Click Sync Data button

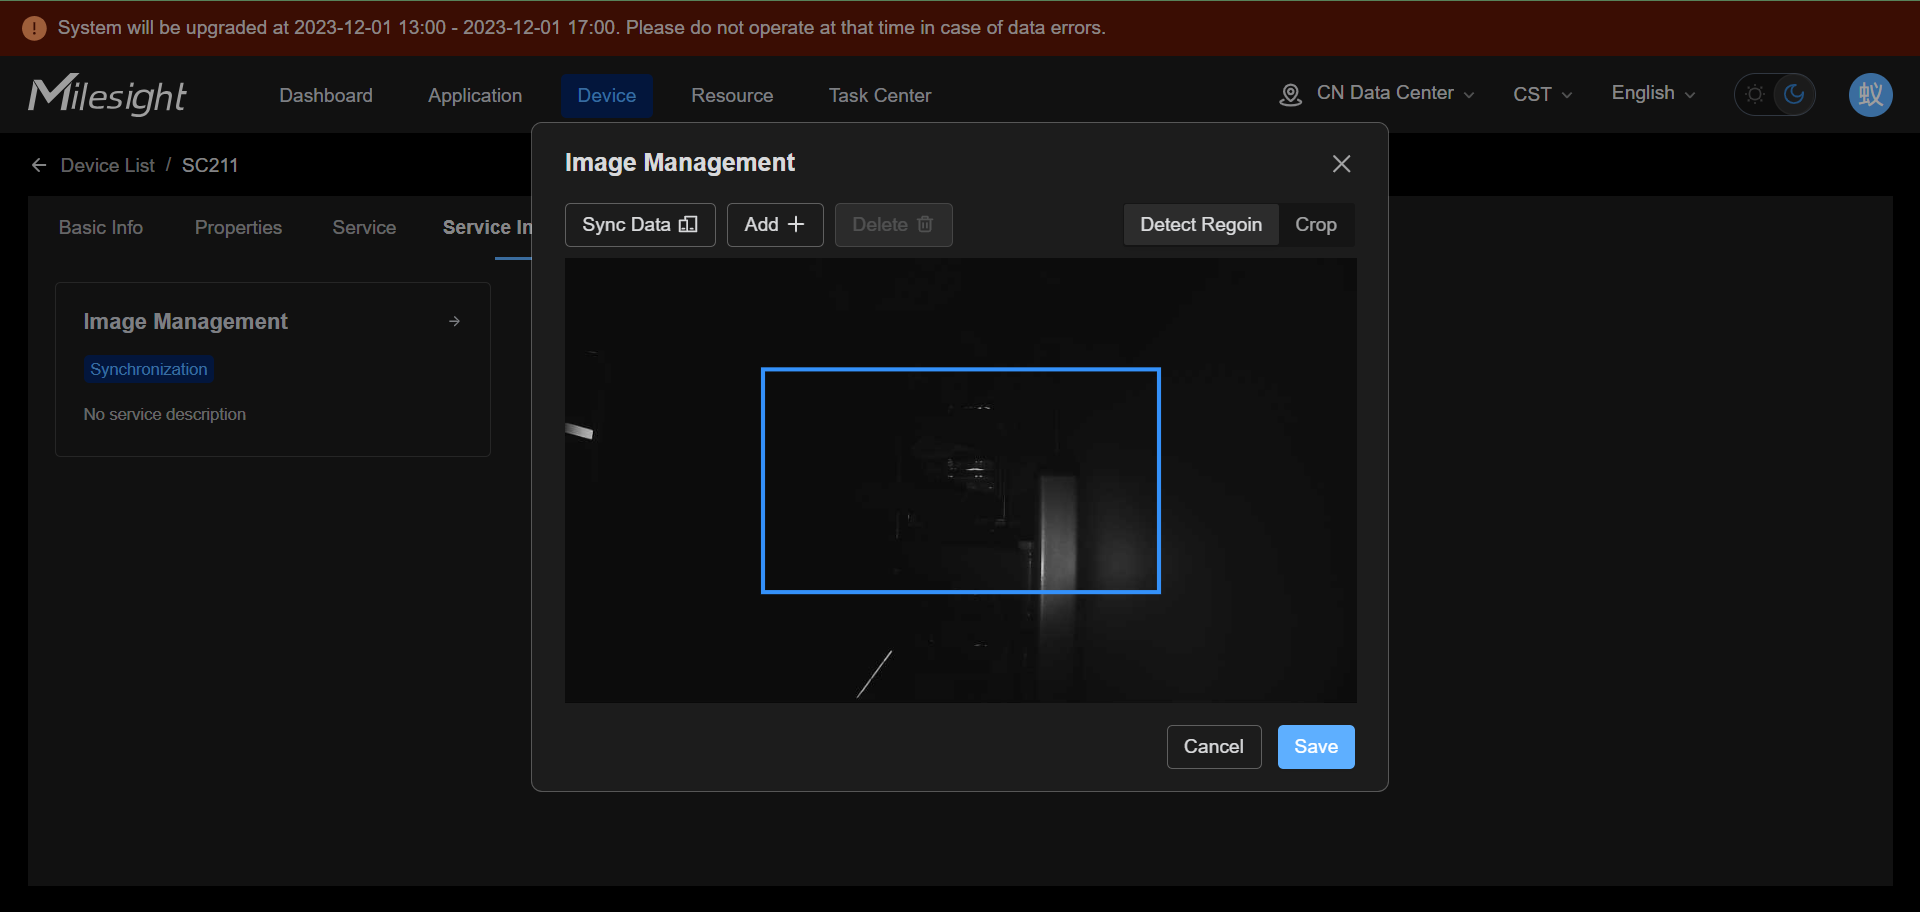pyautogui.click(x=640, y=225)
